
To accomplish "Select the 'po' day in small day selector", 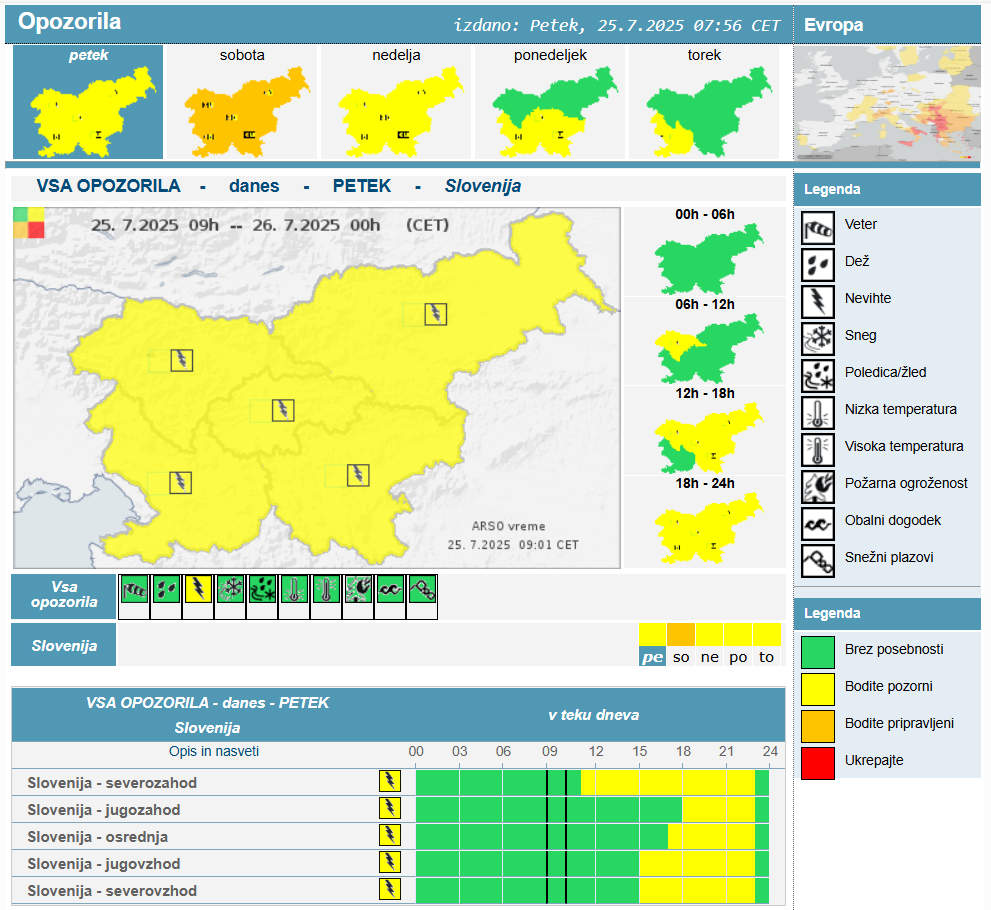I will (x=738, y=645).
